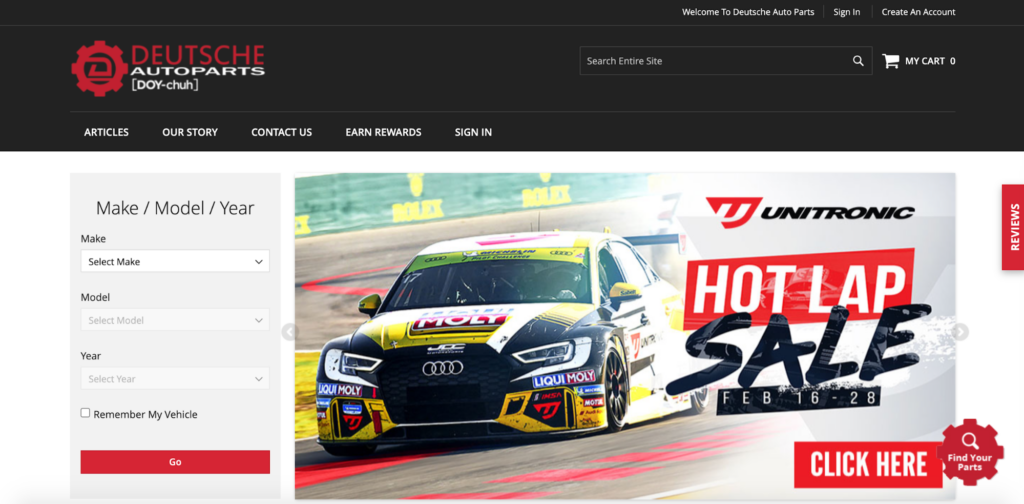This screenshot has height=504, width=1024.
Task: Open the red Reviews side tab
Action: tap(1012, 227)
